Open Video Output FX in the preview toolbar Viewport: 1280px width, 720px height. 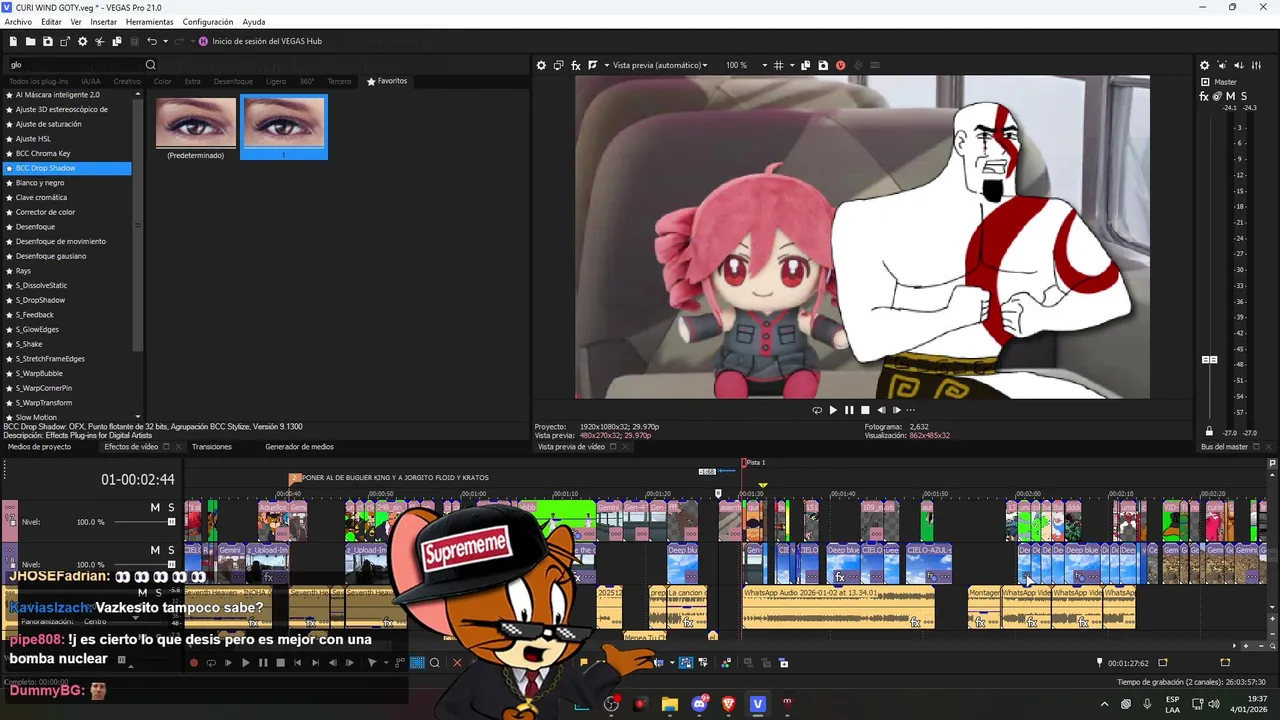[x=576, y=65]
